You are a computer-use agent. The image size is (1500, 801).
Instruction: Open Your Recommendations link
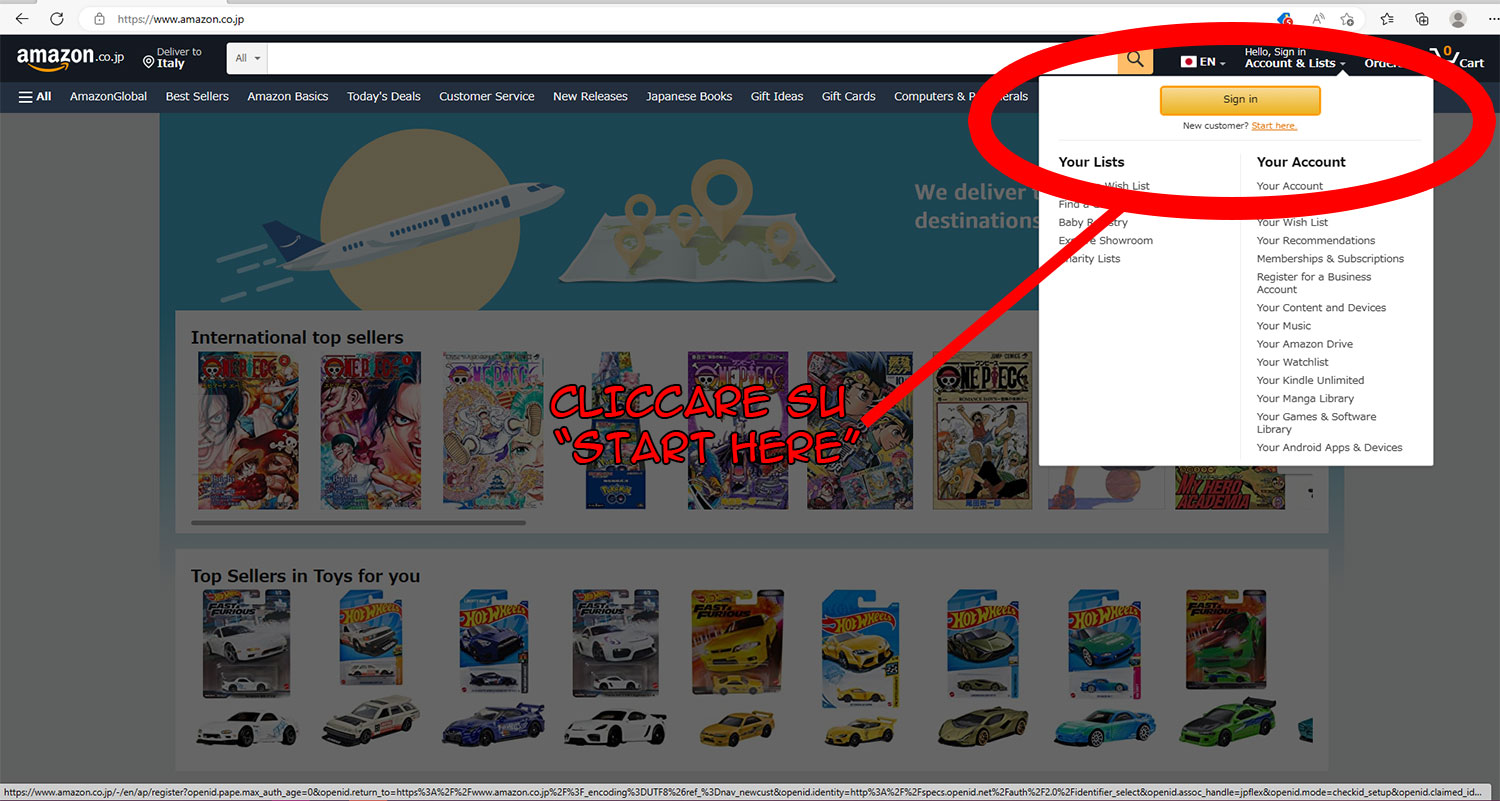(1316, 240)
